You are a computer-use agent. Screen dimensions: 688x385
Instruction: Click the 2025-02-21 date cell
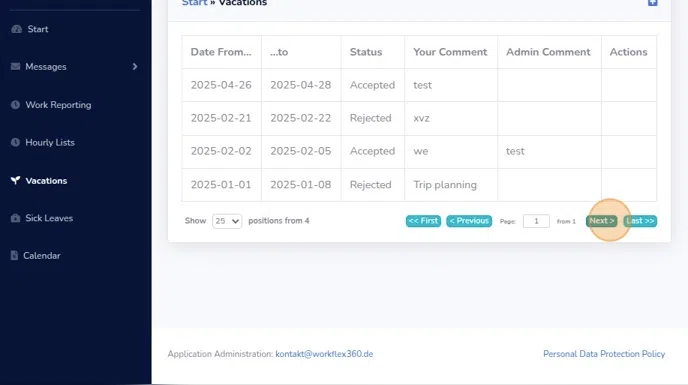221,119
